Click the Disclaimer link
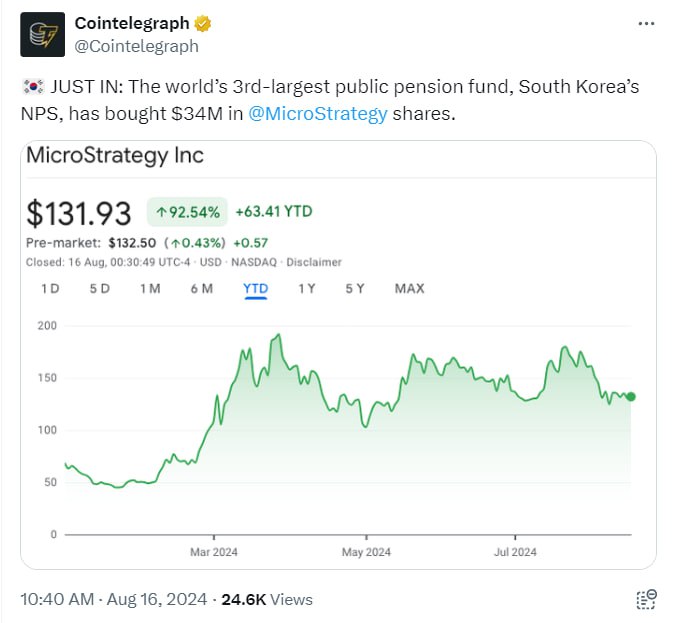Screen dimensions: 675x623 [x=314, y=262]
